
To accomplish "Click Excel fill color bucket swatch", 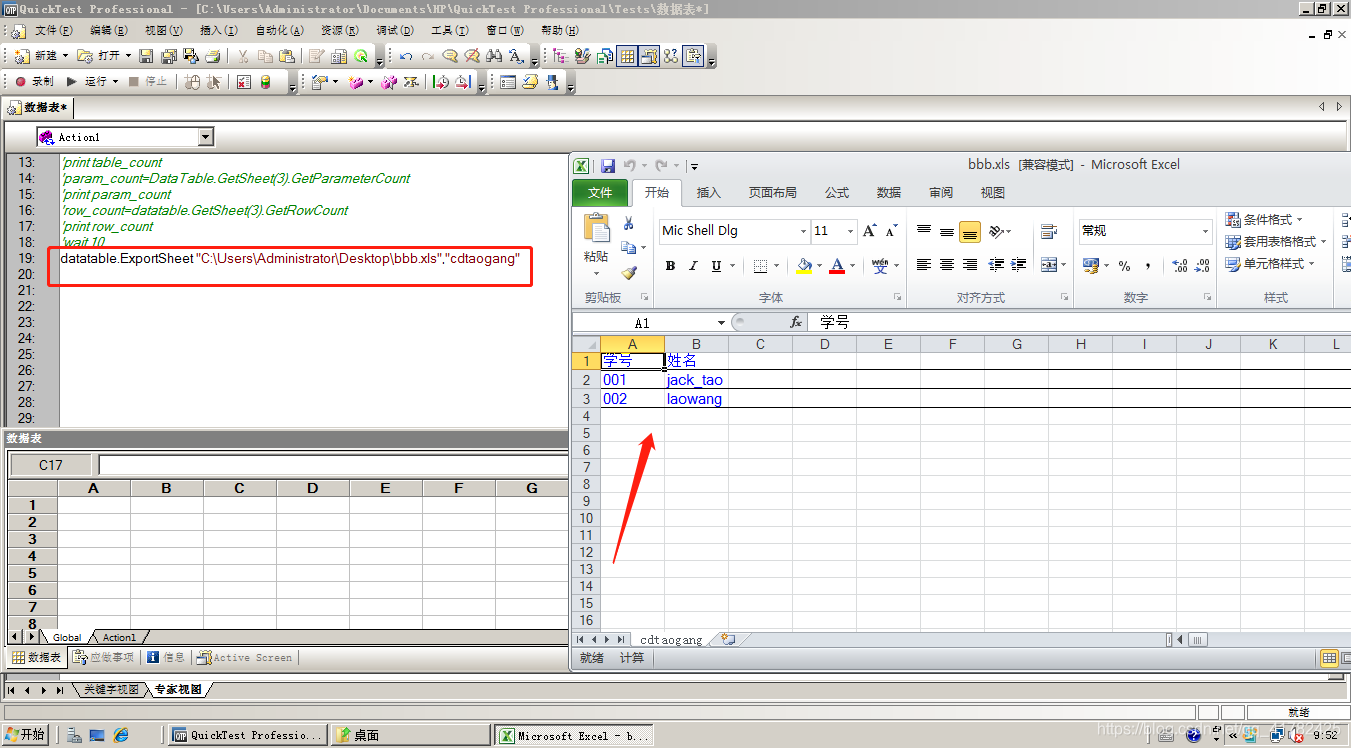I will pyautogui.click(x=803, y=266).
